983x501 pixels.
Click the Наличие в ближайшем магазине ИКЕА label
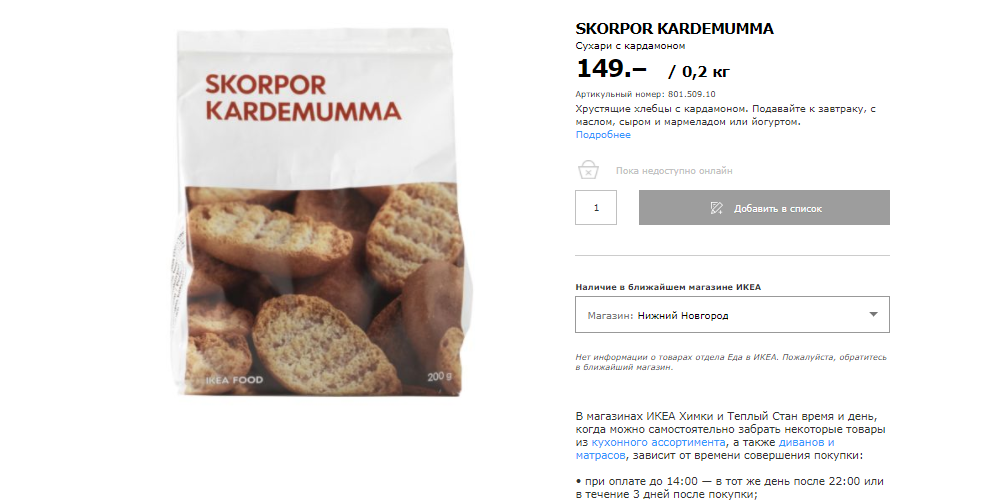pos(668,287)
